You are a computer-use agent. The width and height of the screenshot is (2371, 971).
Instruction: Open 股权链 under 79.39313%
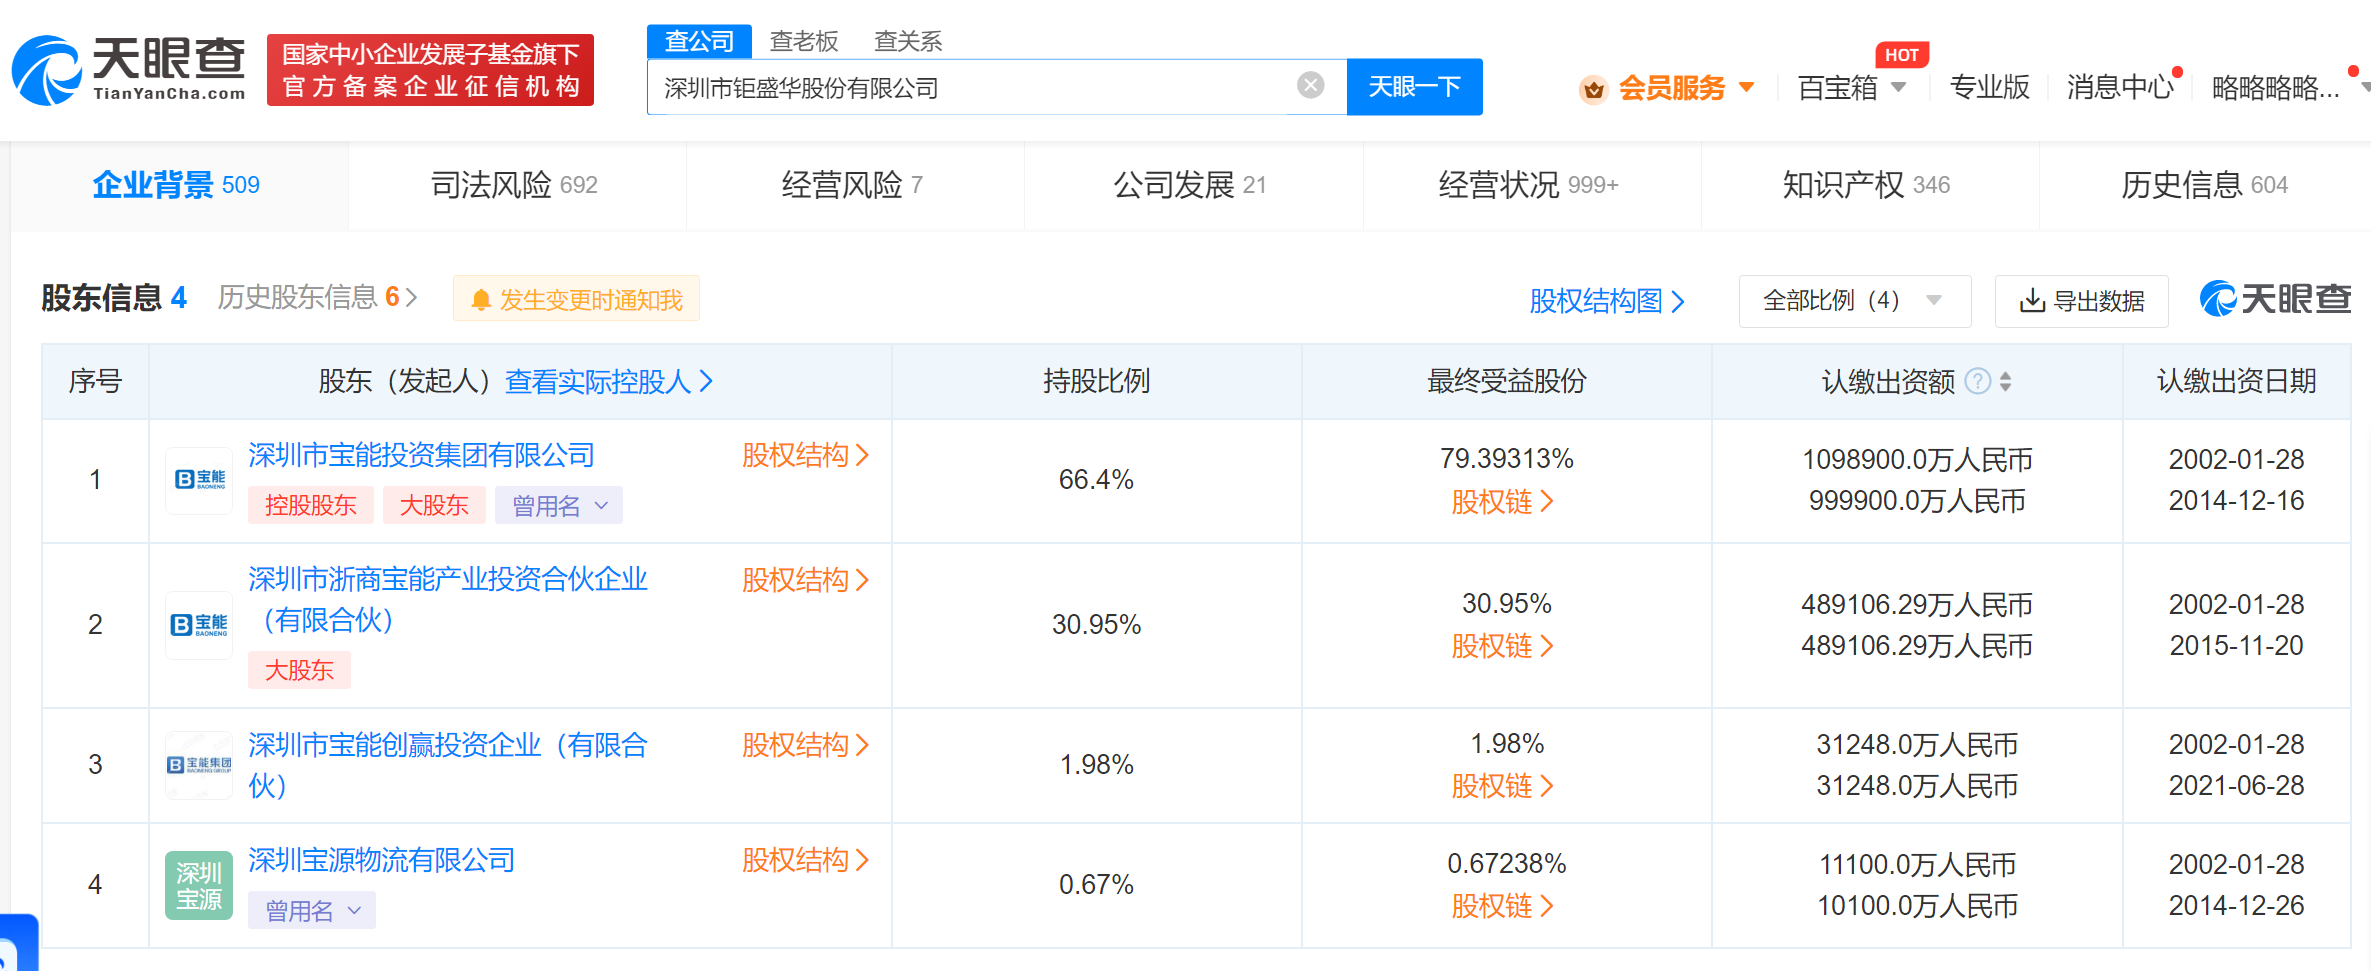pos(1503,502)
